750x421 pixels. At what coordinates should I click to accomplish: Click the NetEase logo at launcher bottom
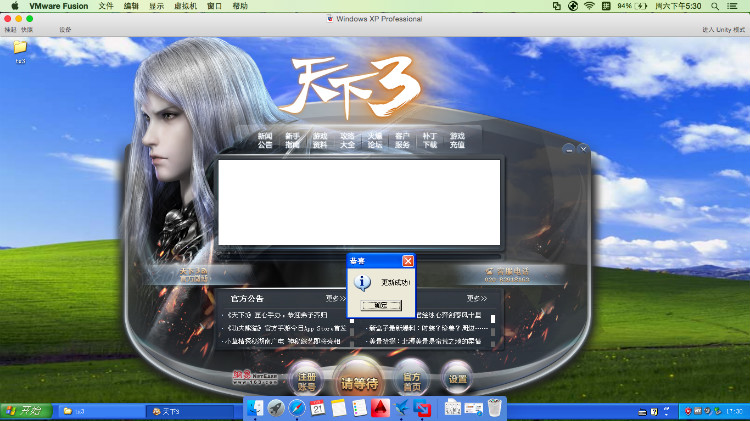click(255, 377)
